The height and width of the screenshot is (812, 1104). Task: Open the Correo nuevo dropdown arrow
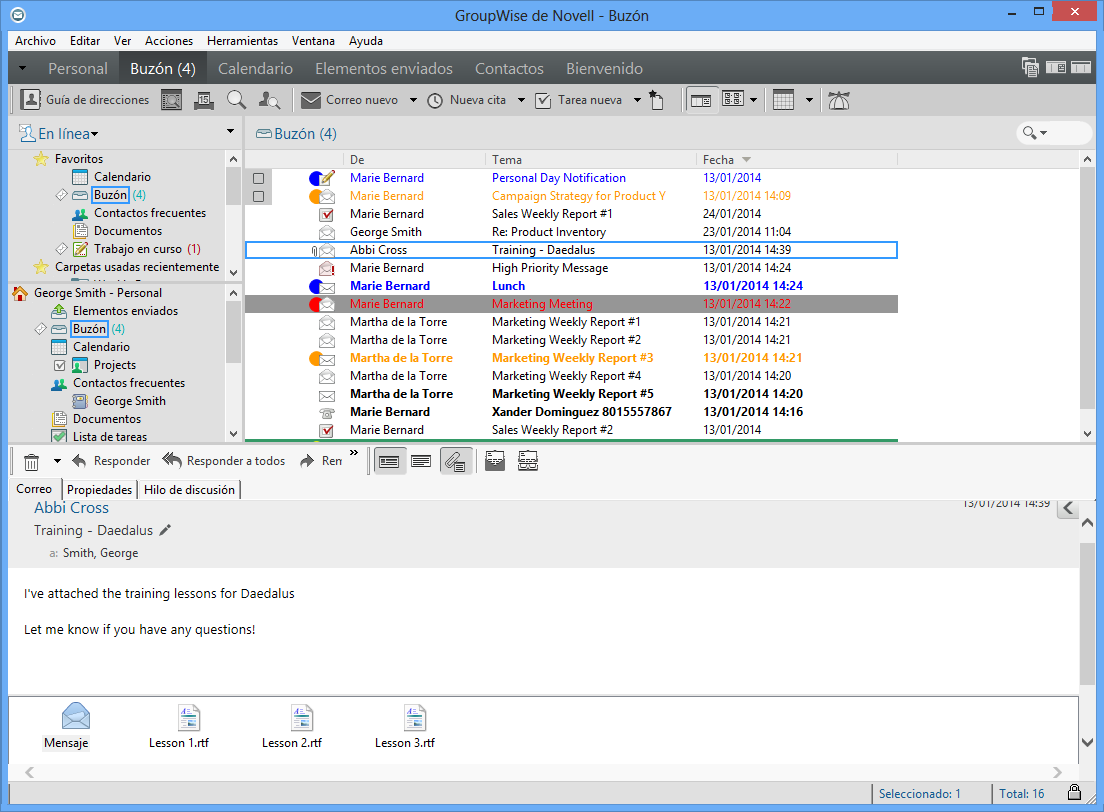click(413, 100)
